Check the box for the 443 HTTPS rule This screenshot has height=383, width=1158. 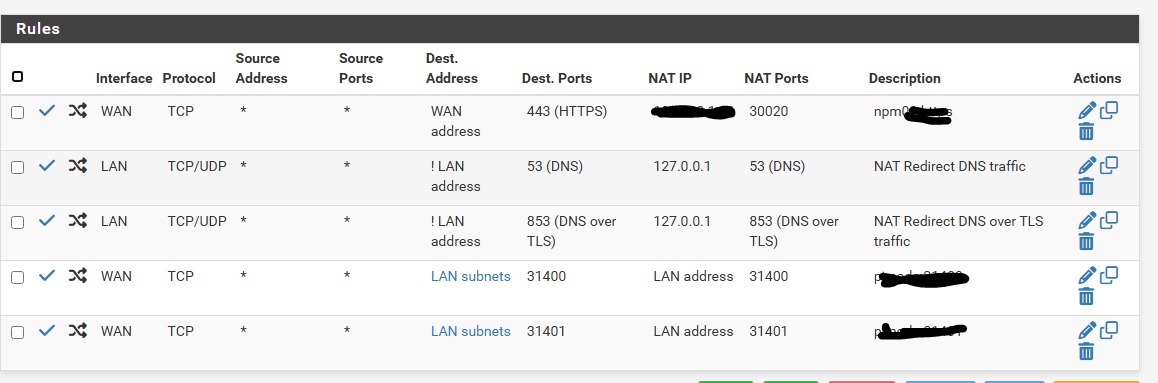pyautogui.click(x=18, y=112)
